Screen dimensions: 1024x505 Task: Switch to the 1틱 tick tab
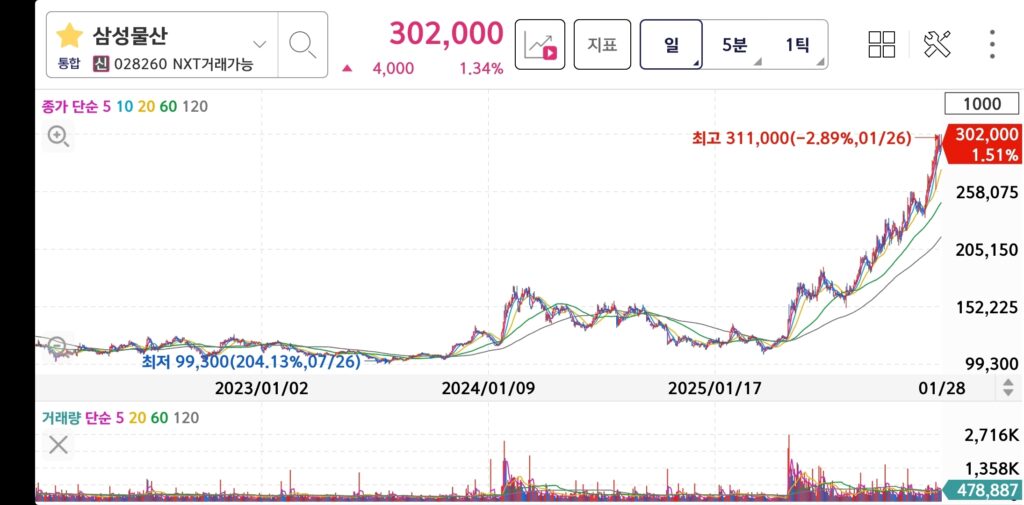click(797, 44)
